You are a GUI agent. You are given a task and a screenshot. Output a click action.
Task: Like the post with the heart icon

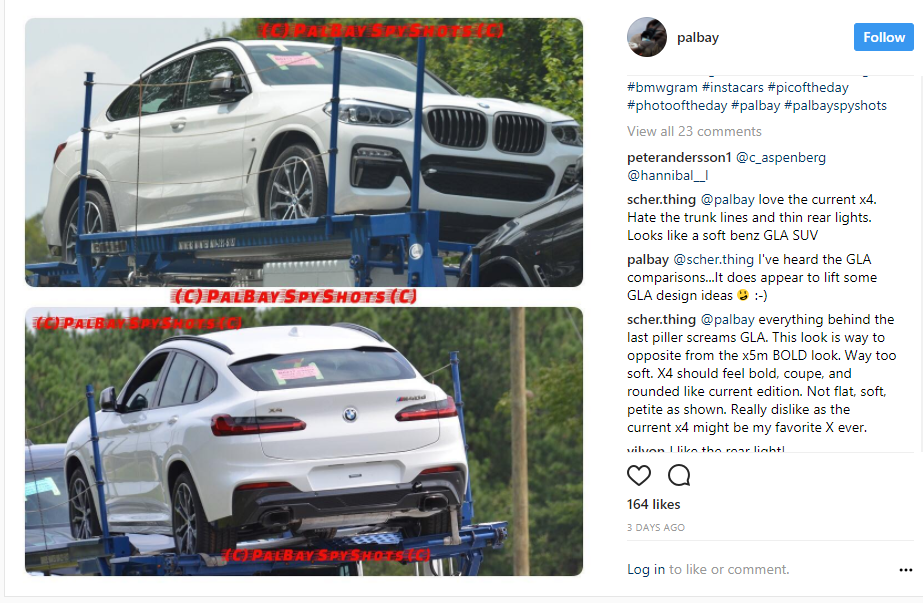coord(639,475)
